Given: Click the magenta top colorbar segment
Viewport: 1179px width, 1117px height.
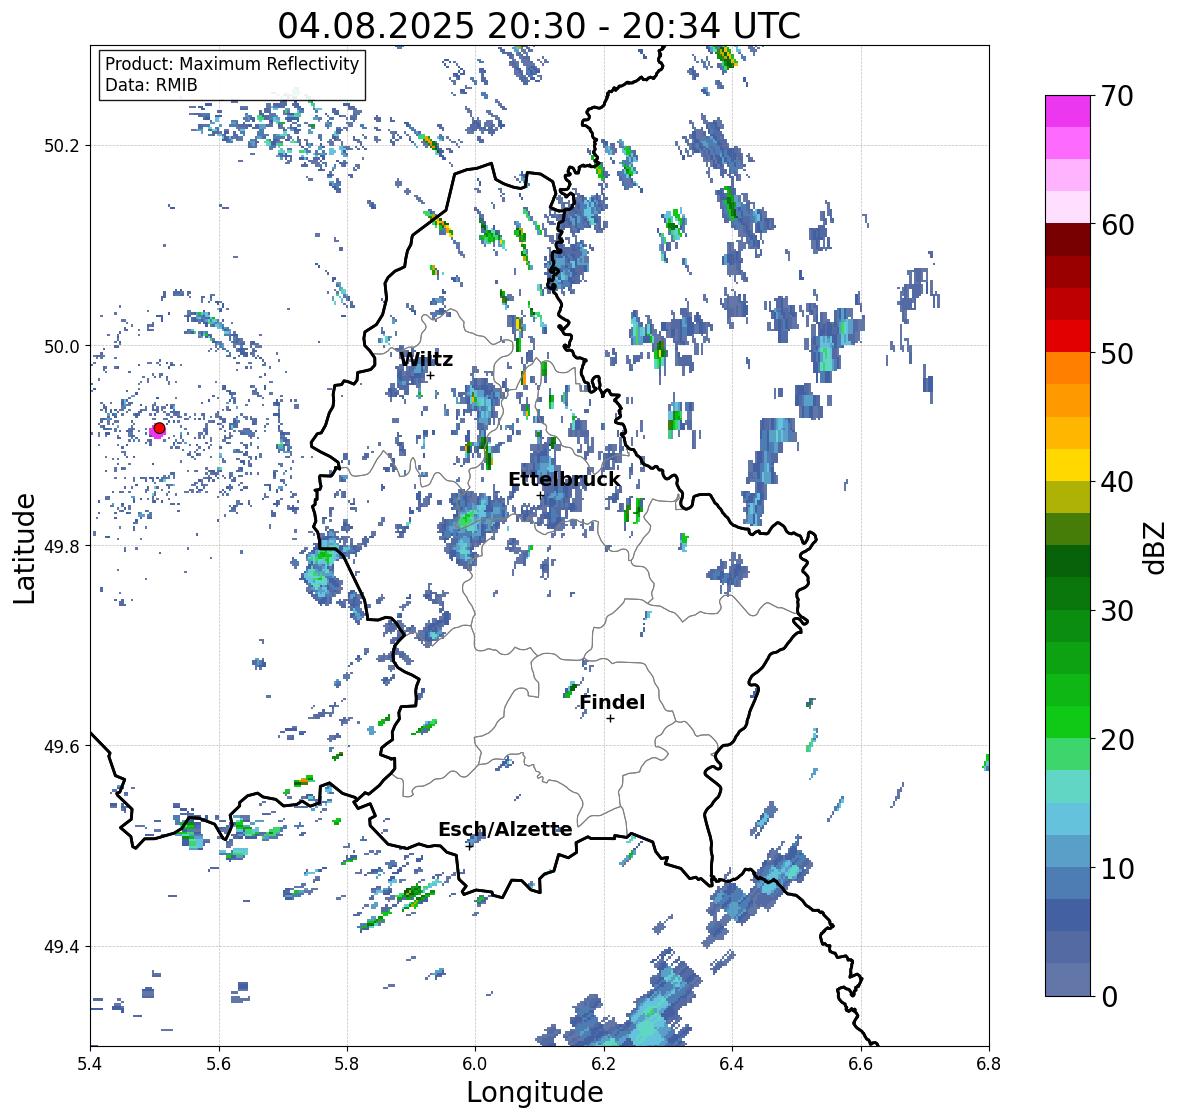Looking at the screenshot, I should [1068, 111].
